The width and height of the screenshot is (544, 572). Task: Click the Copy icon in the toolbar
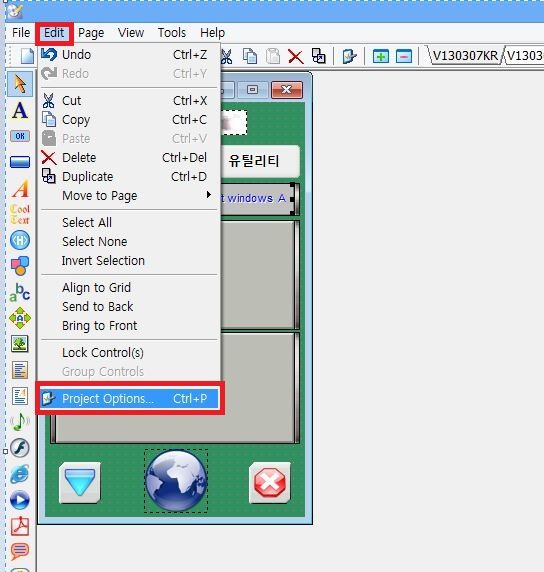pos(250,57)
